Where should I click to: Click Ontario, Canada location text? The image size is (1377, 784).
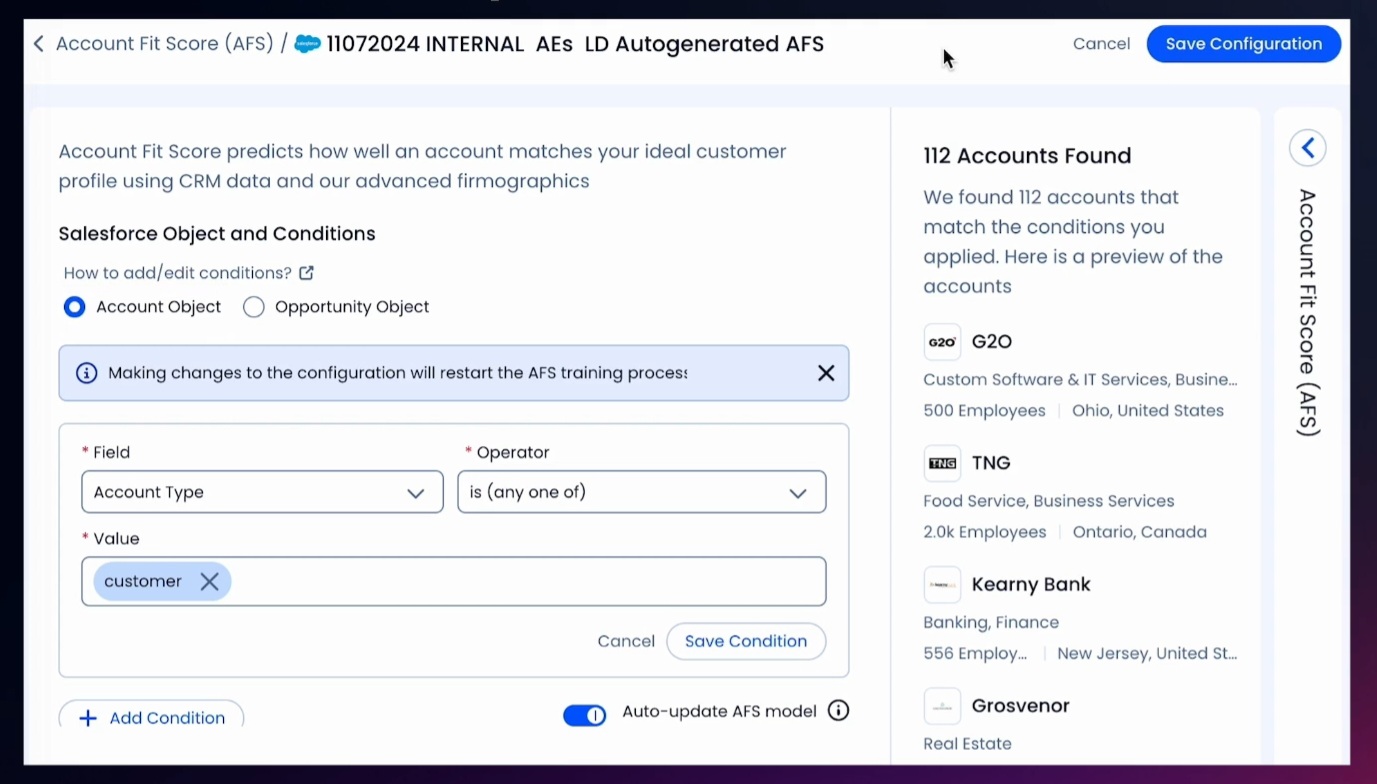(x=1140, y=532)
